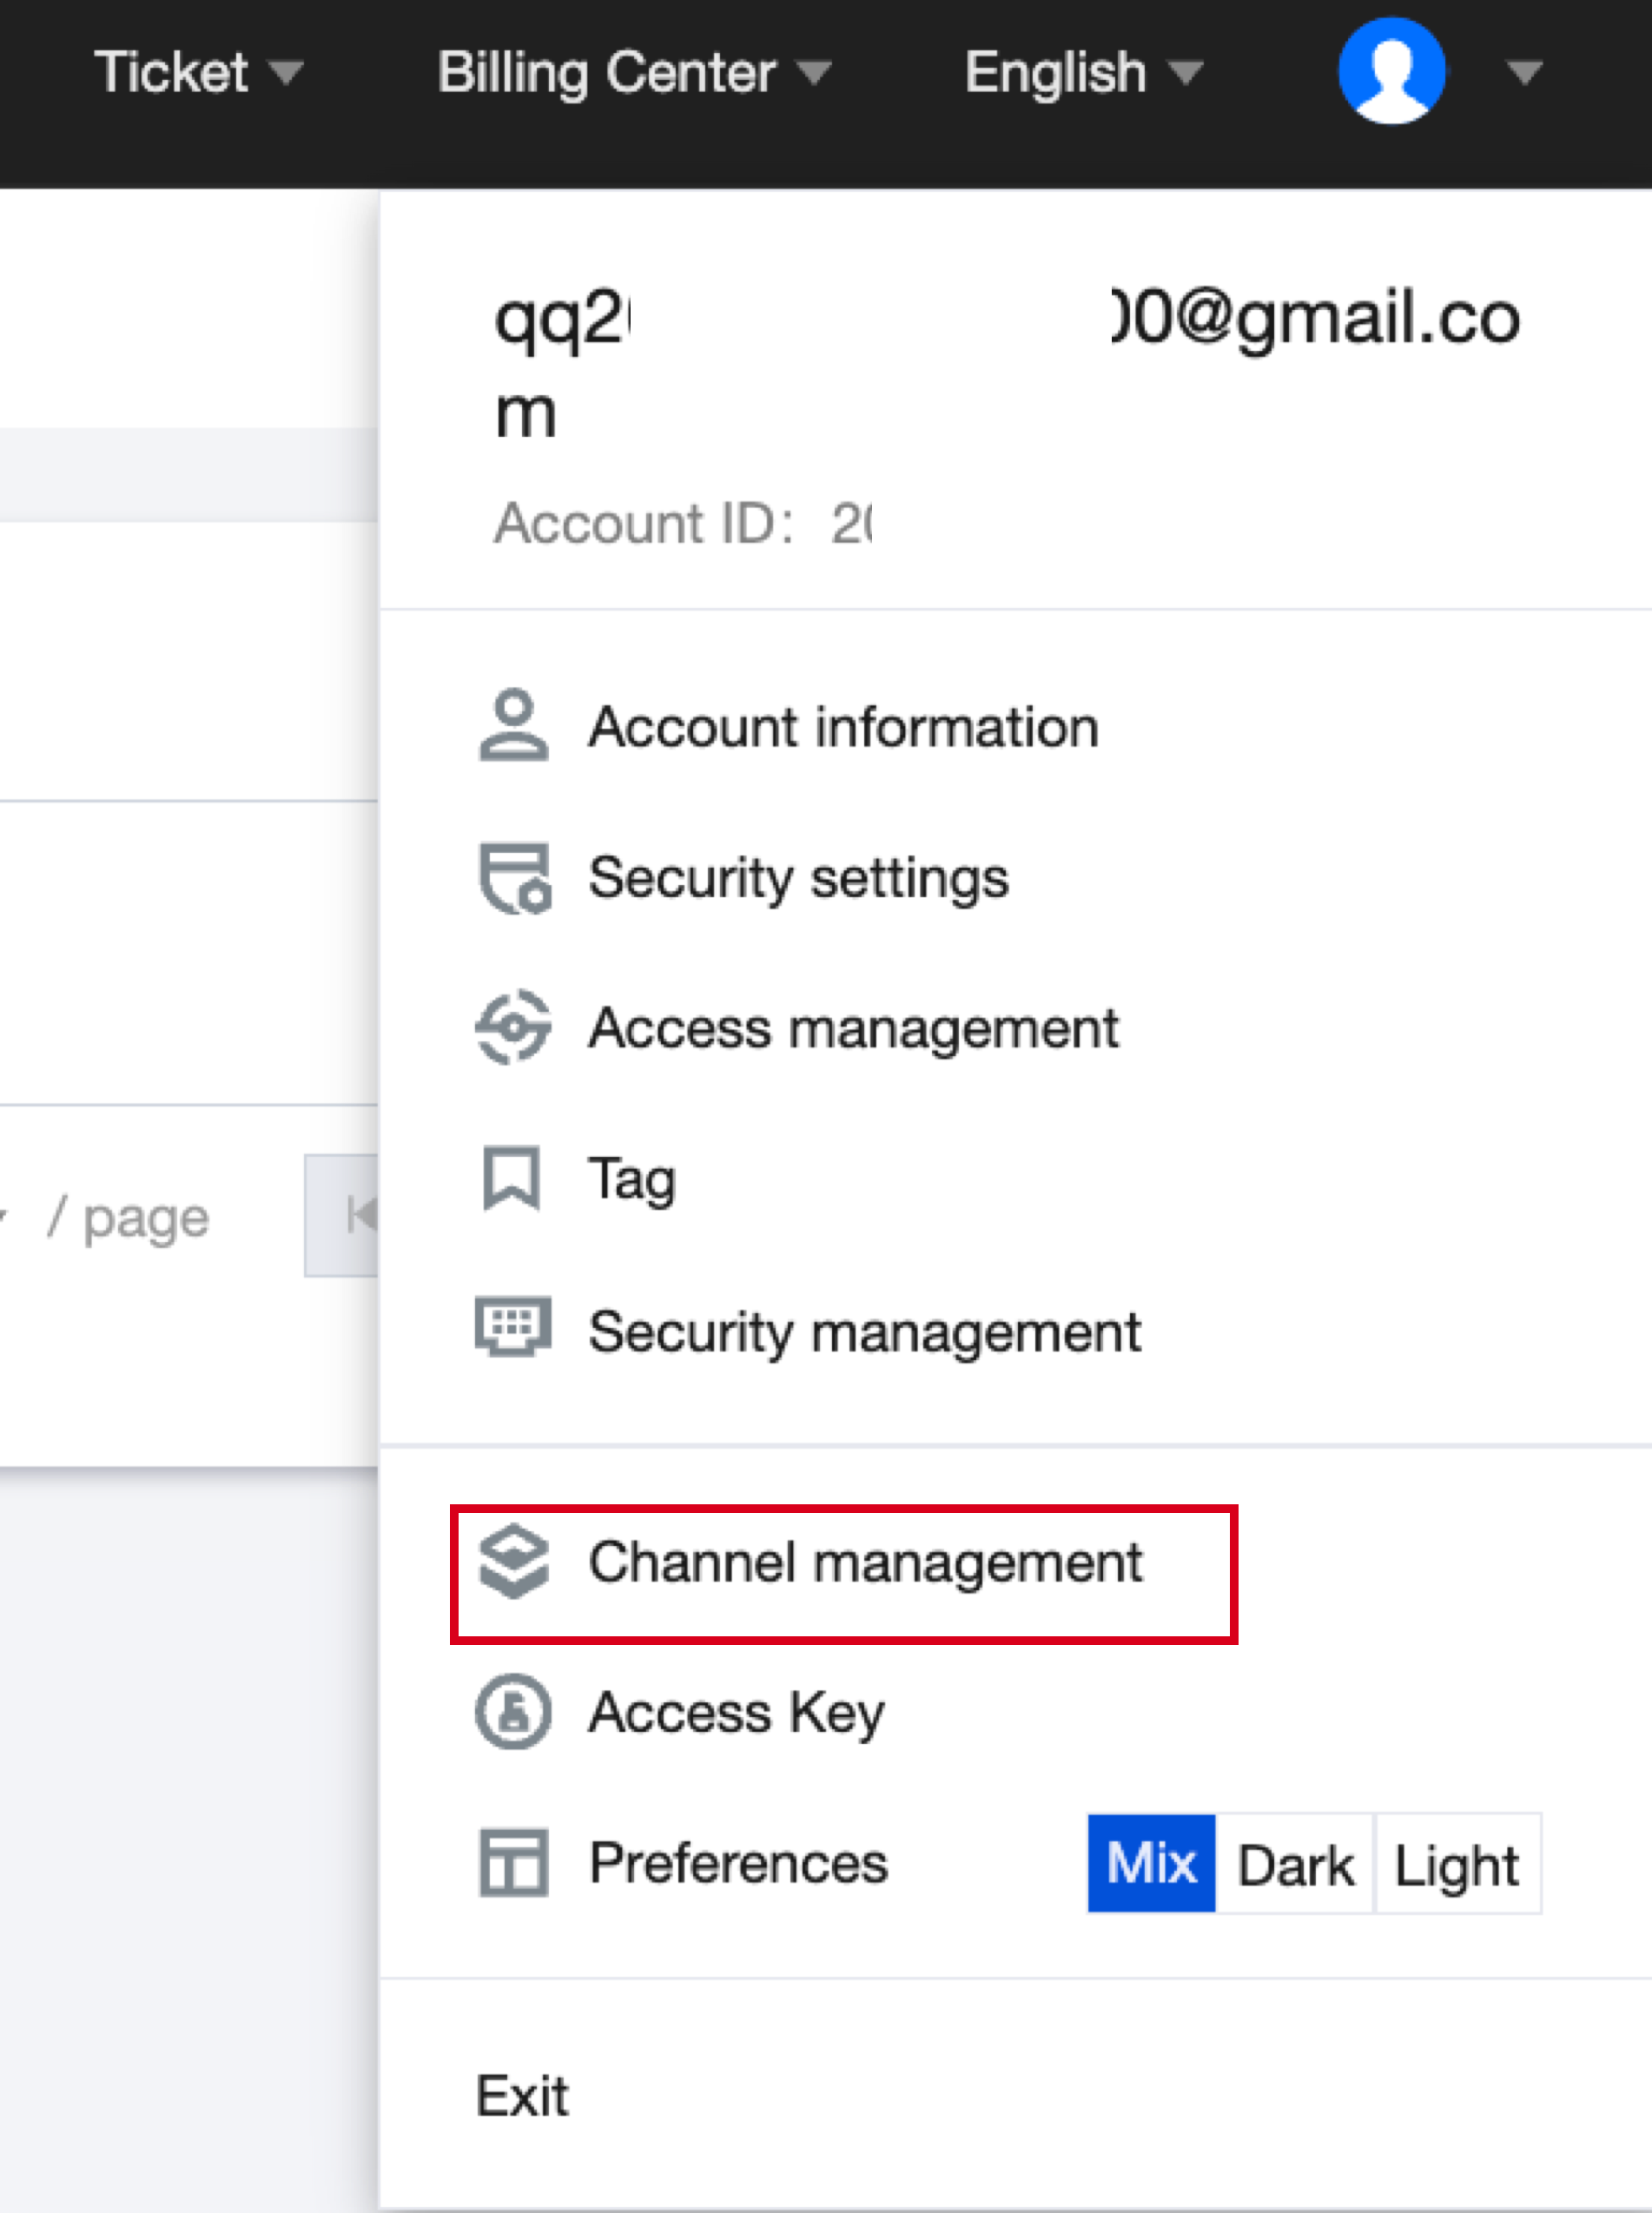Click Exit to sign out

point(522,2096)
